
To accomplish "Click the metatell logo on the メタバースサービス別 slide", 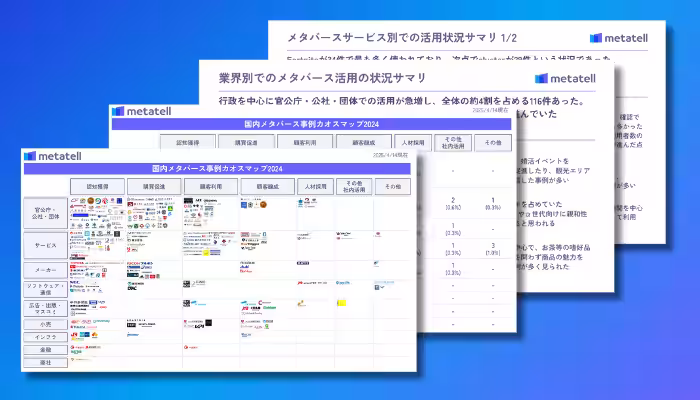I will point(619,38).
